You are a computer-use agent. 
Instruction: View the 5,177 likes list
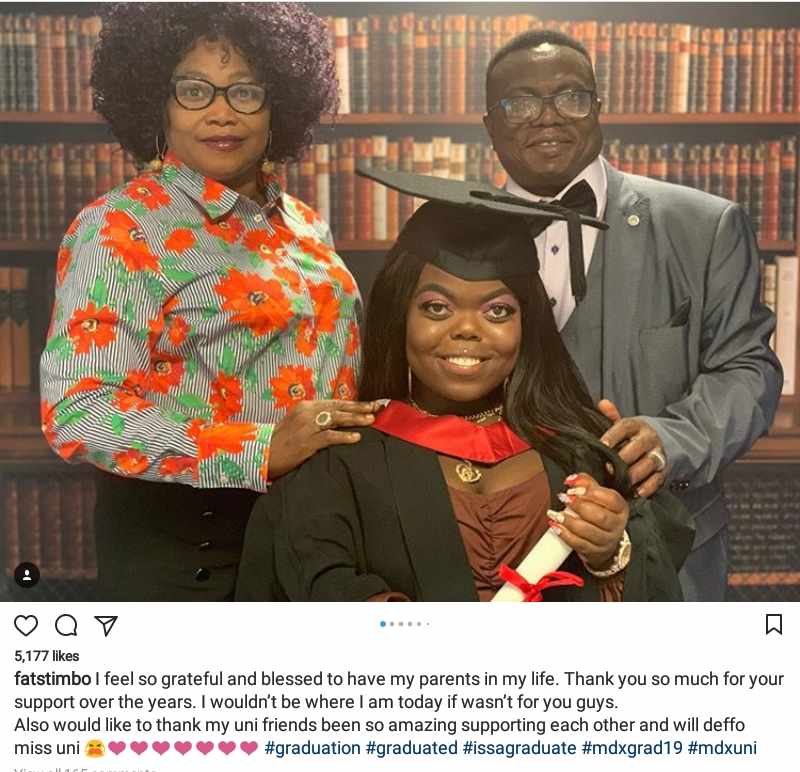tap(46, 656)
